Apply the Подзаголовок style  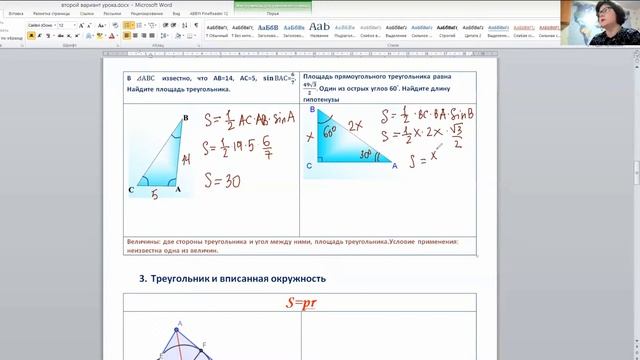(x=345, y=31)
